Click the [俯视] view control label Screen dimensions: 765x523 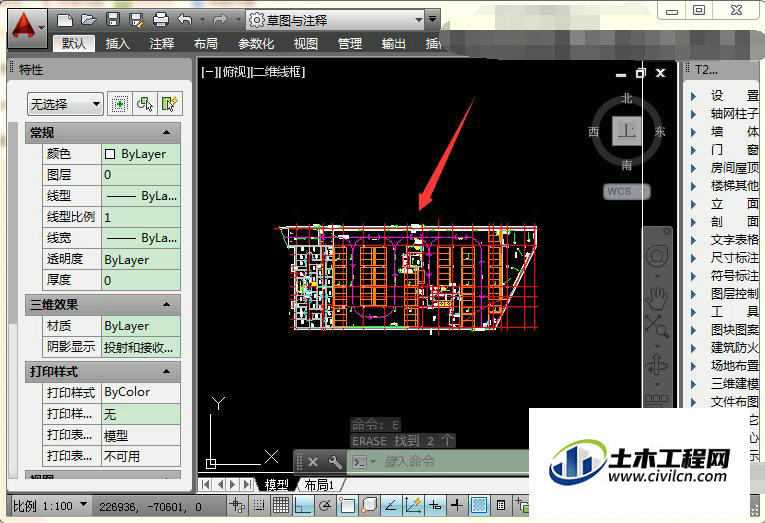[x=233, y=72]
